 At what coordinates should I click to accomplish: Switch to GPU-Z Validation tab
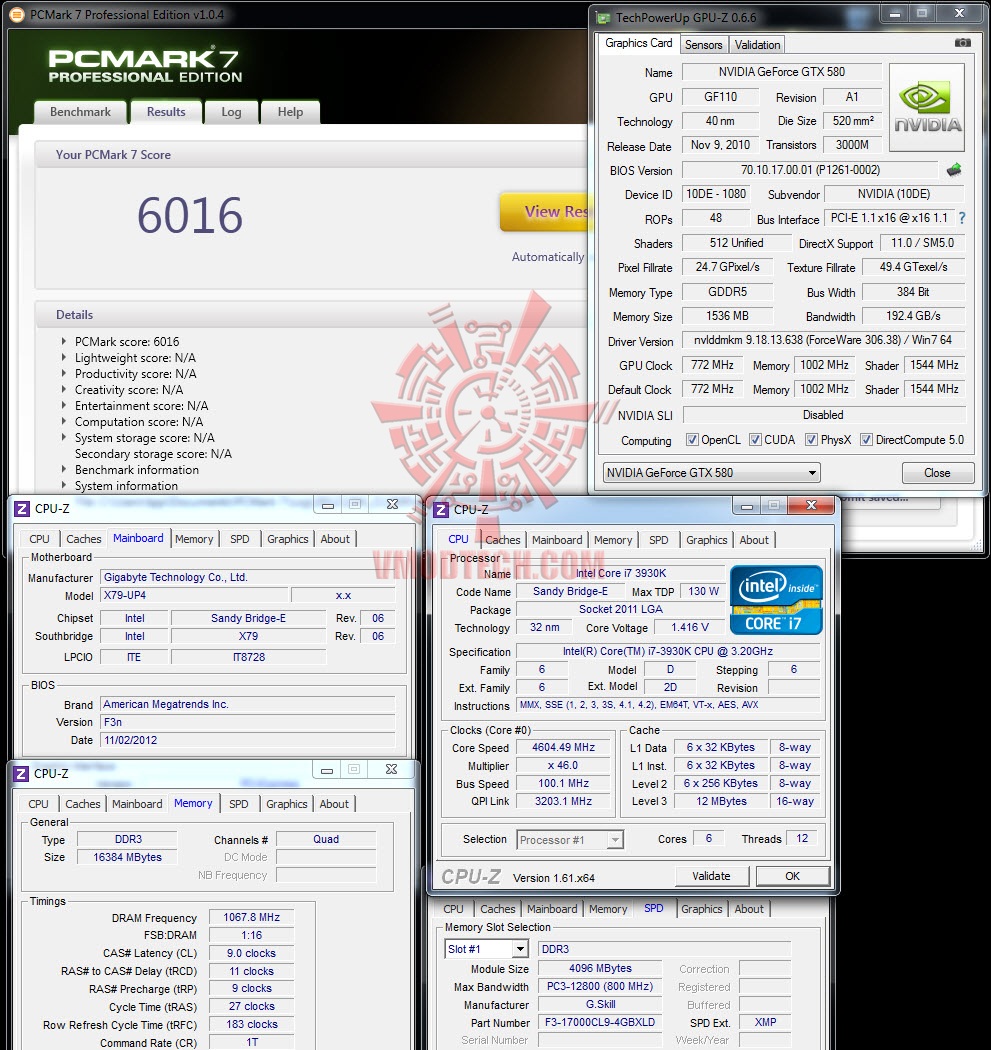coord(757,45)
